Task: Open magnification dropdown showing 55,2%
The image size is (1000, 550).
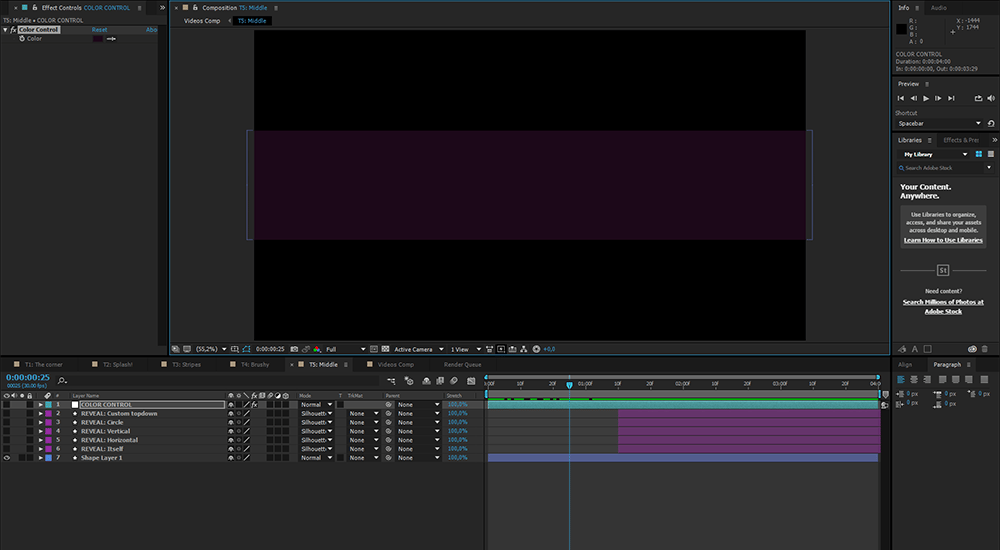Action: (211, 349)
